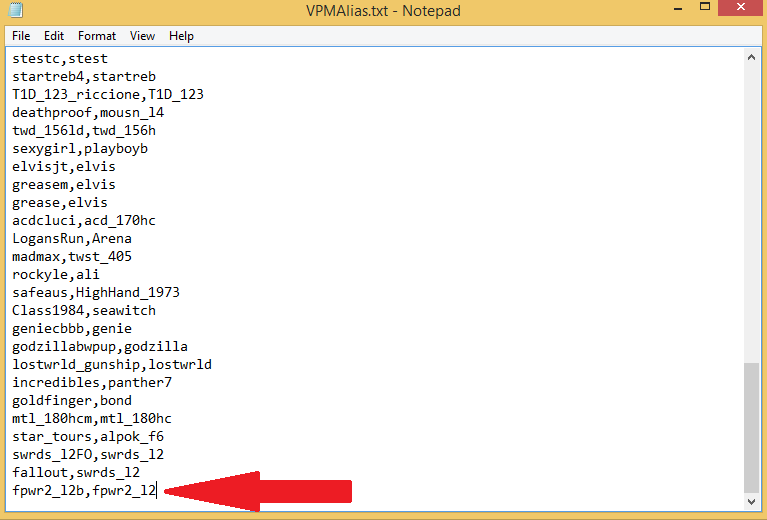Click the line 'fallout,swrds_l2'
This screenshot has width=767, height=520.
(x=76, y=473)
